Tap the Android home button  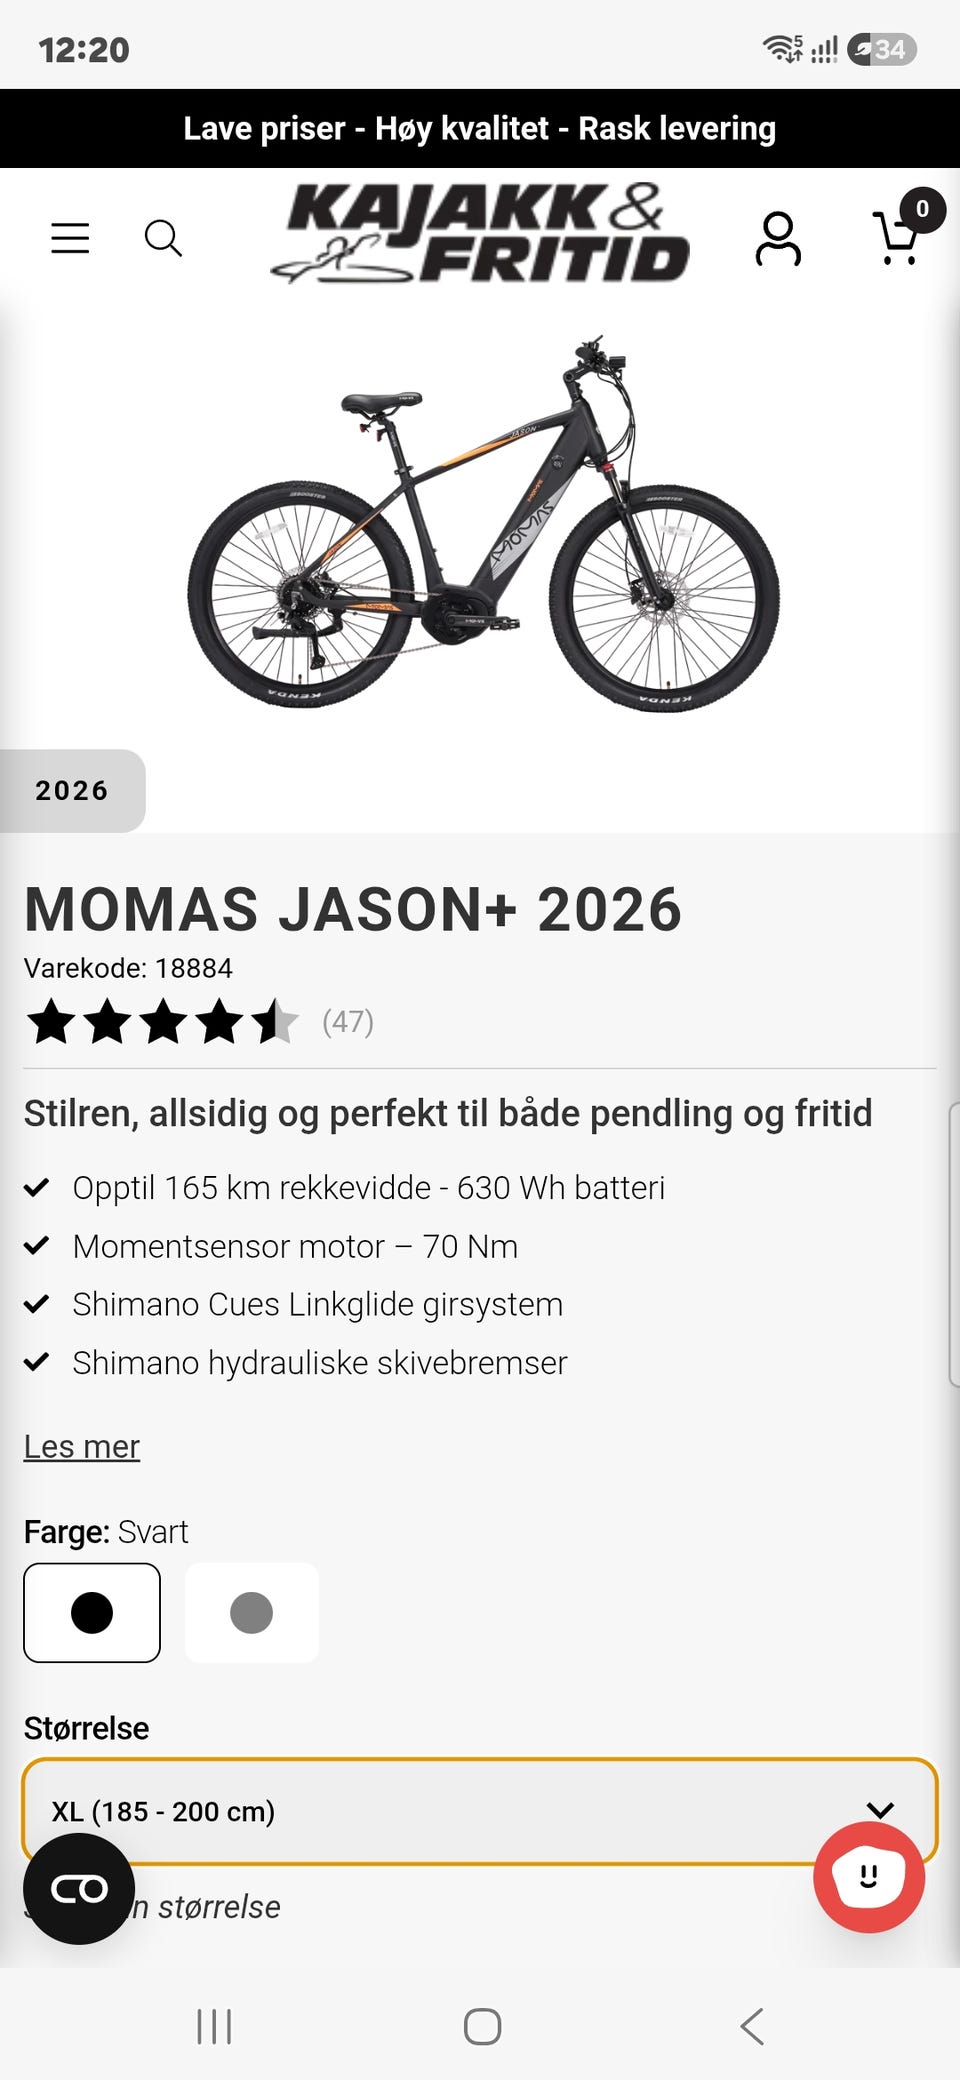click(482, 2027)
